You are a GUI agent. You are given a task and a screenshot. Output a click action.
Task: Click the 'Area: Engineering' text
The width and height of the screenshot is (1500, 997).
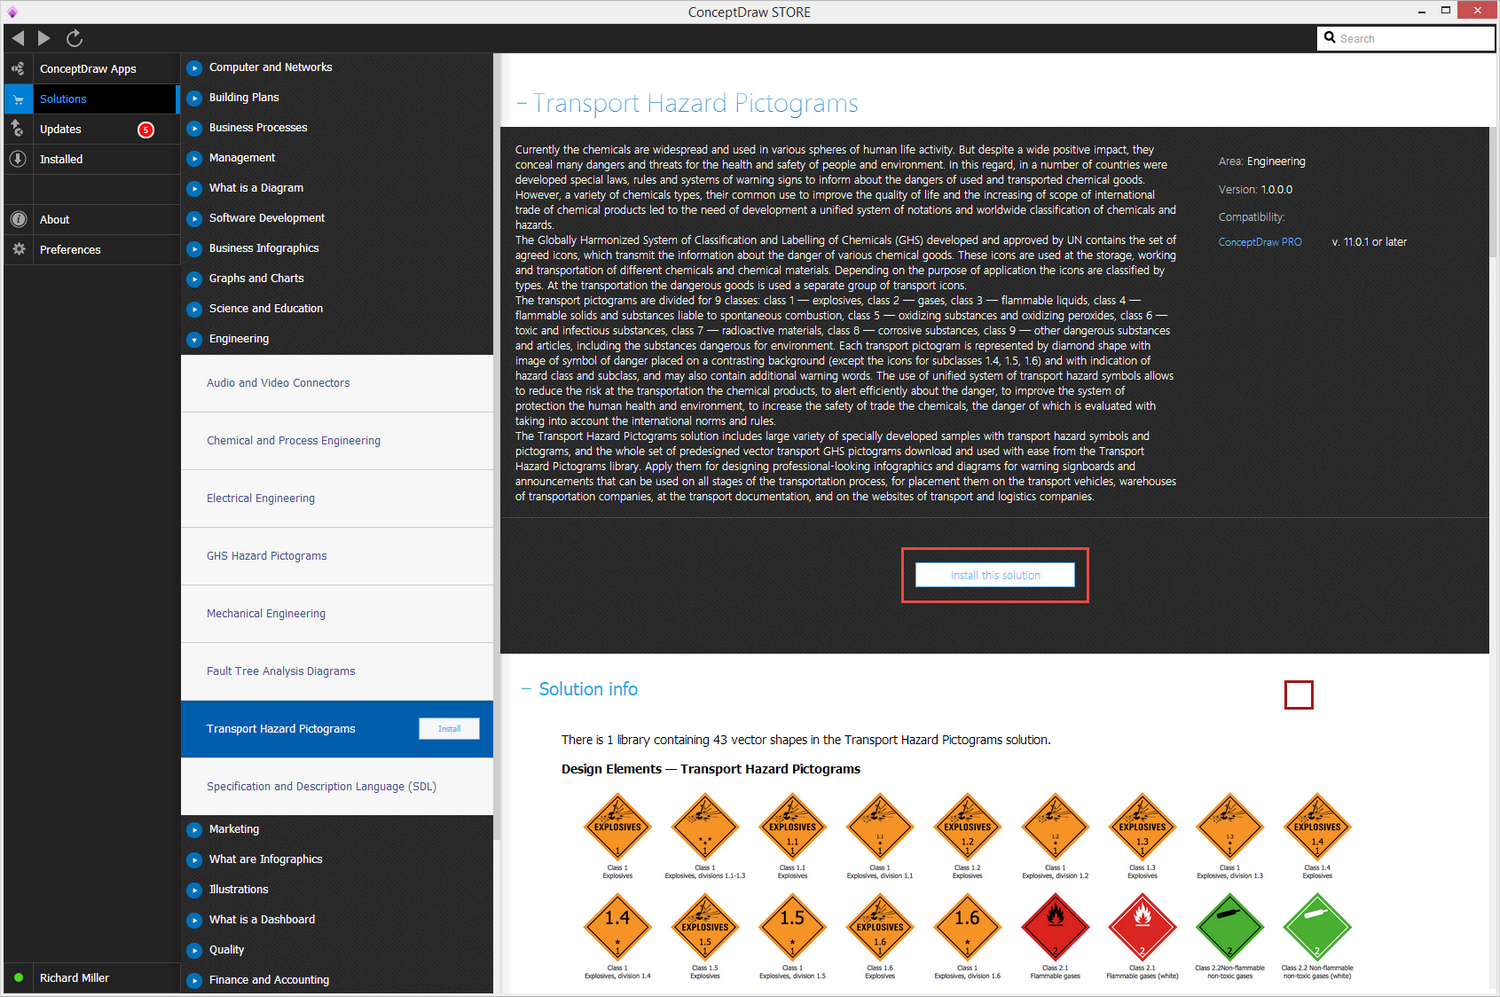point(1262,161)
